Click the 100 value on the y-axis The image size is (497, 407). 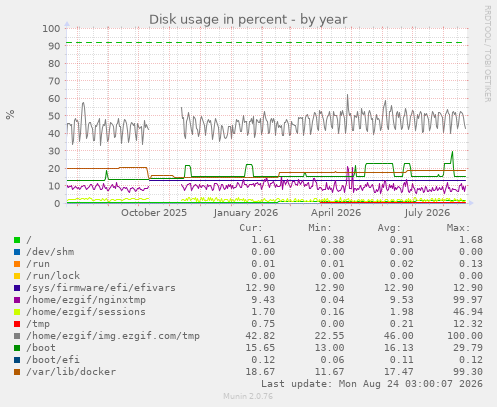point(51,28)
